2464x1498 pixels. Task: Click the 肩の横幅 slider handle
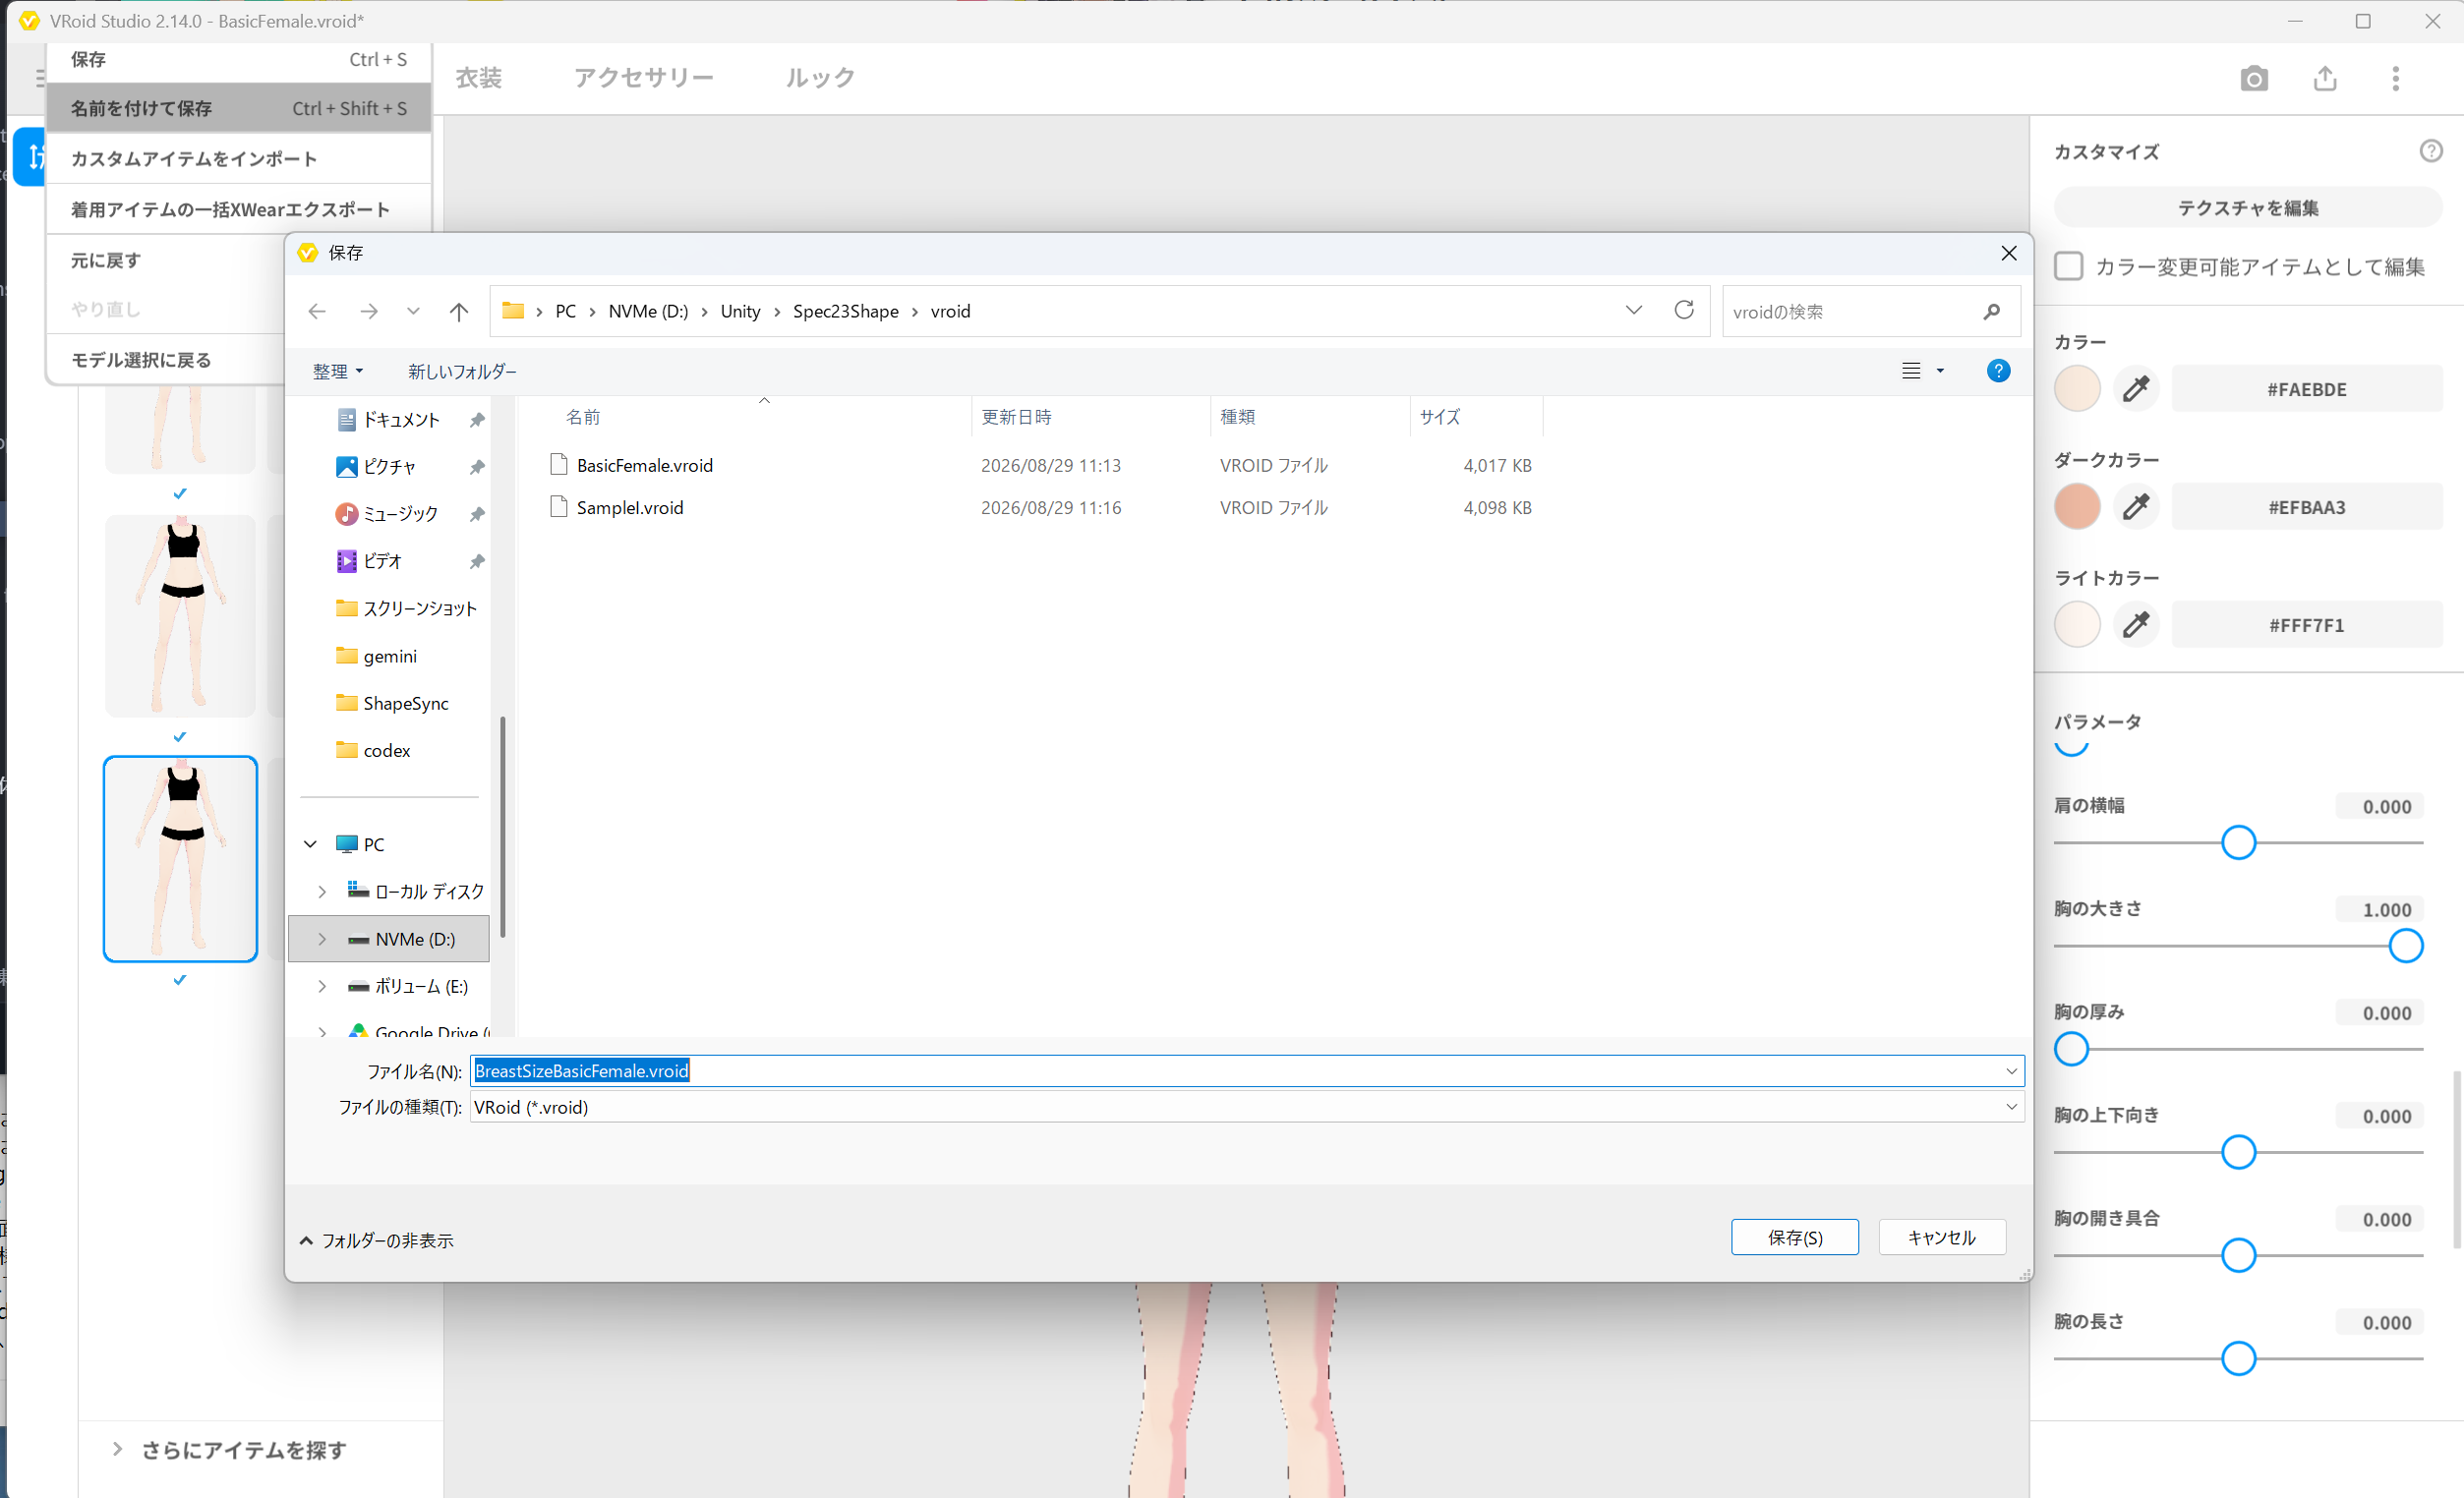click(x=2239, y=843)
